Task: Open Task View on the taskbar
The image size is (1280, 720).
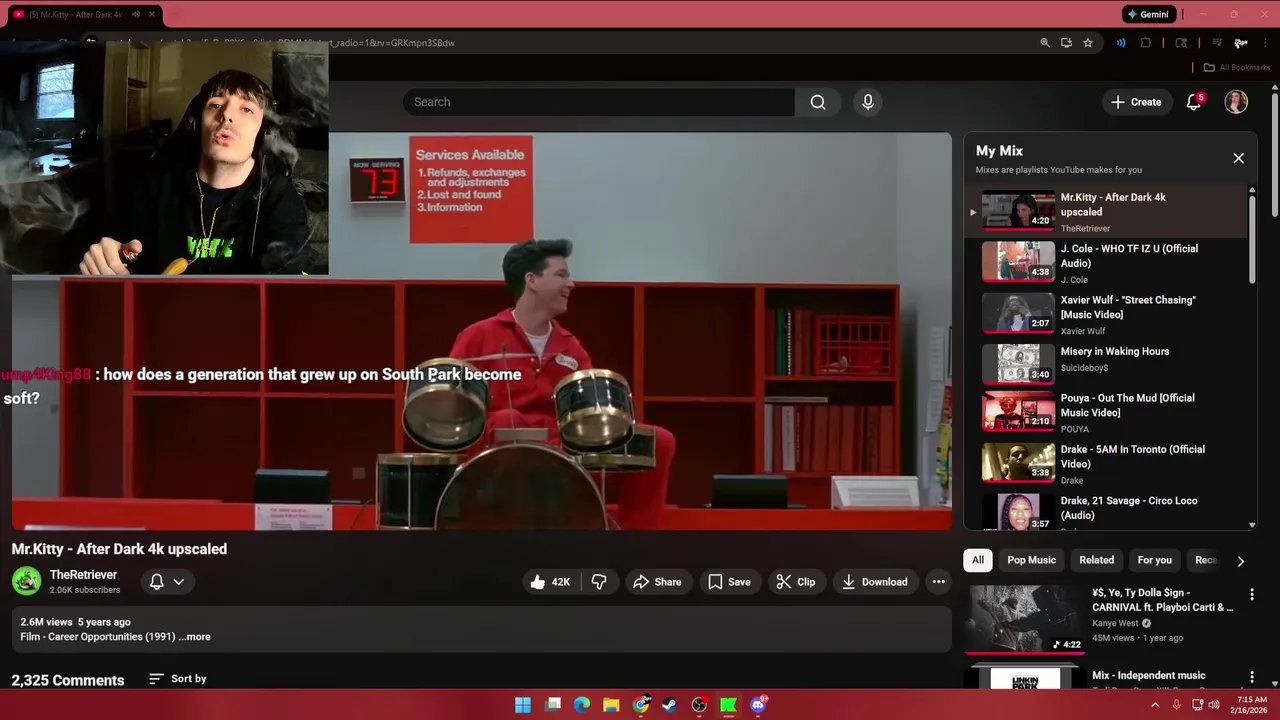Action: [x=553, y=705]
